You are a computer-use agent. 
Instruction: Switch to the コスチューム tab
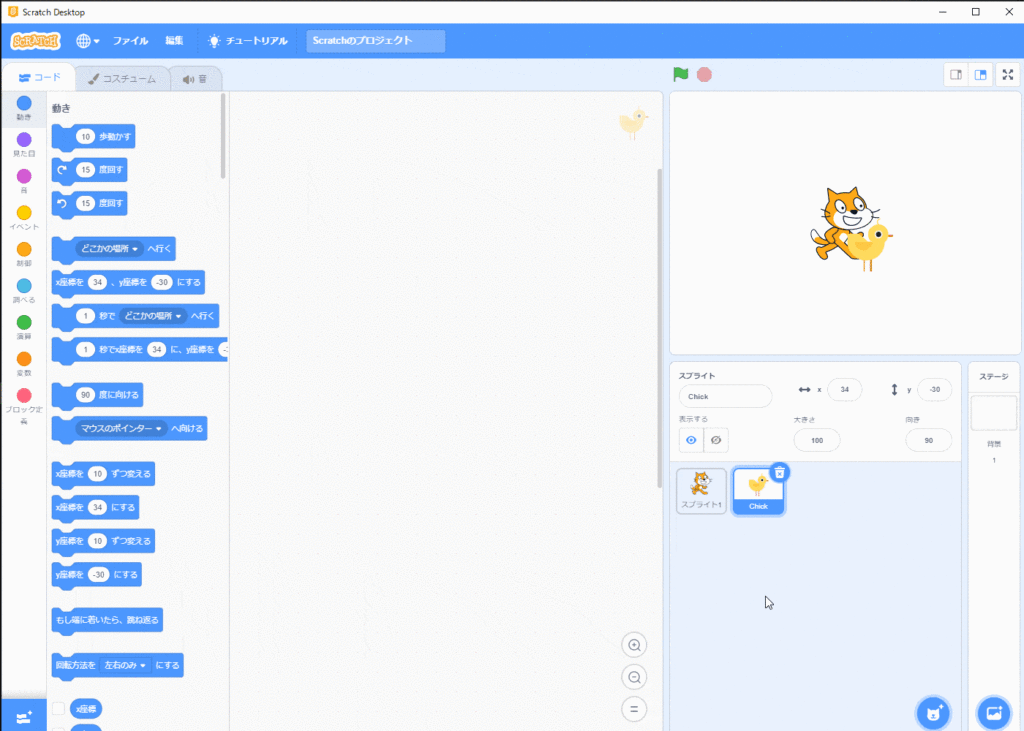(x=122, y=79)
